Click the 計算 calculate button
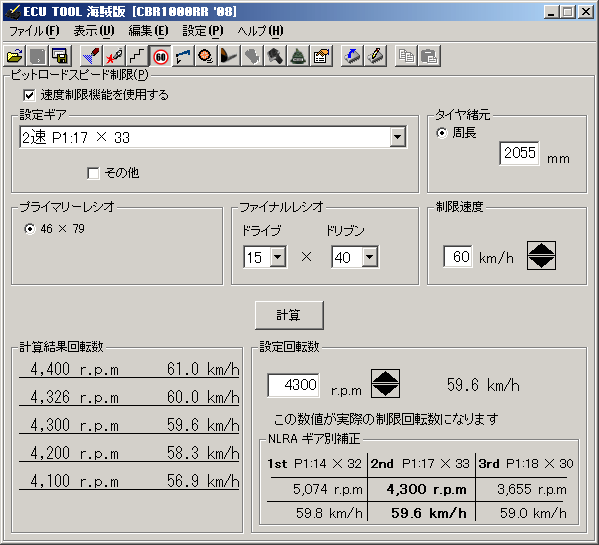Viewport: 599px width, 545px height. [x=289, y=315]
